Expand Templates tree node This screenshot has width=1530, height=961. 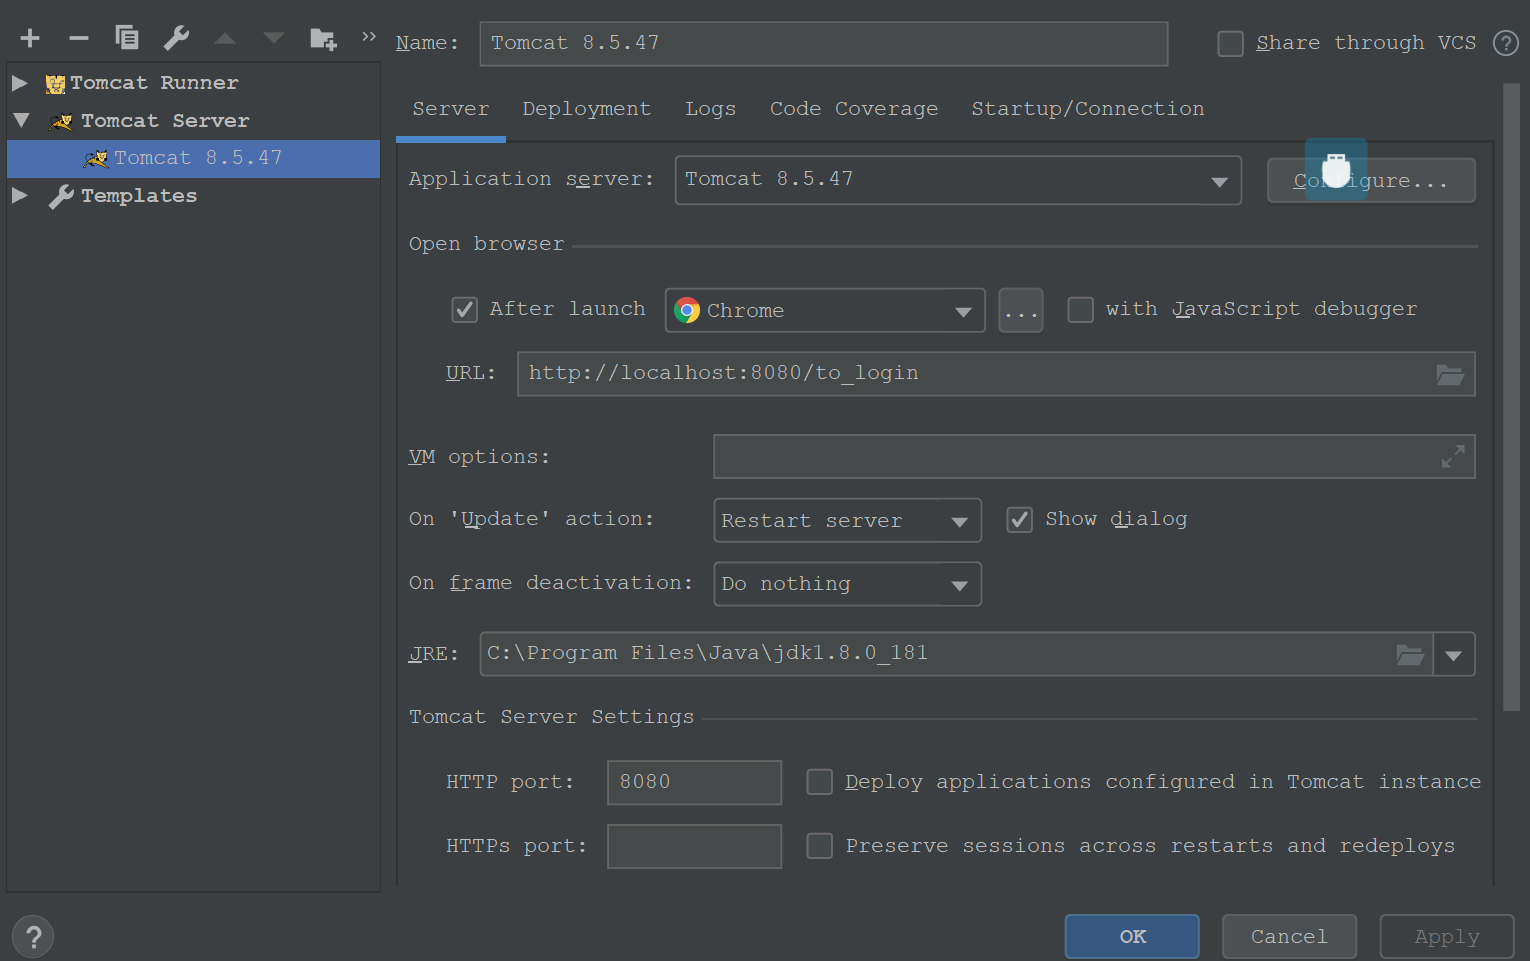(x=19, y=196)
